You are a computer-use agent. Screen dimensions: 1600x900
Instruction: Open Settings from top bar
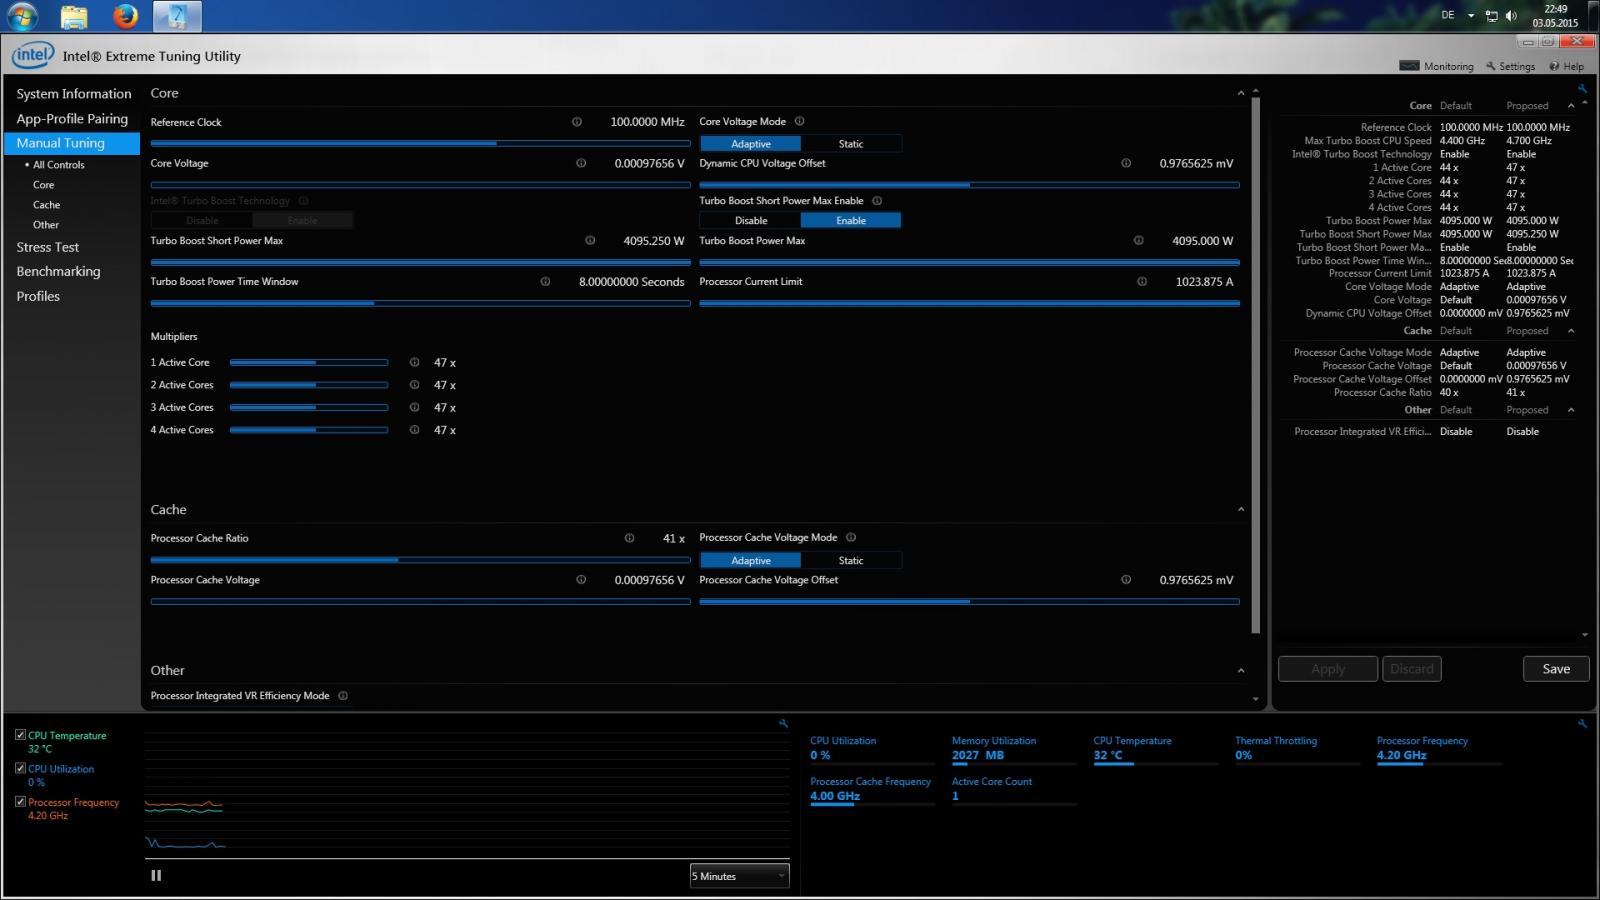[x=1510, y=66]
